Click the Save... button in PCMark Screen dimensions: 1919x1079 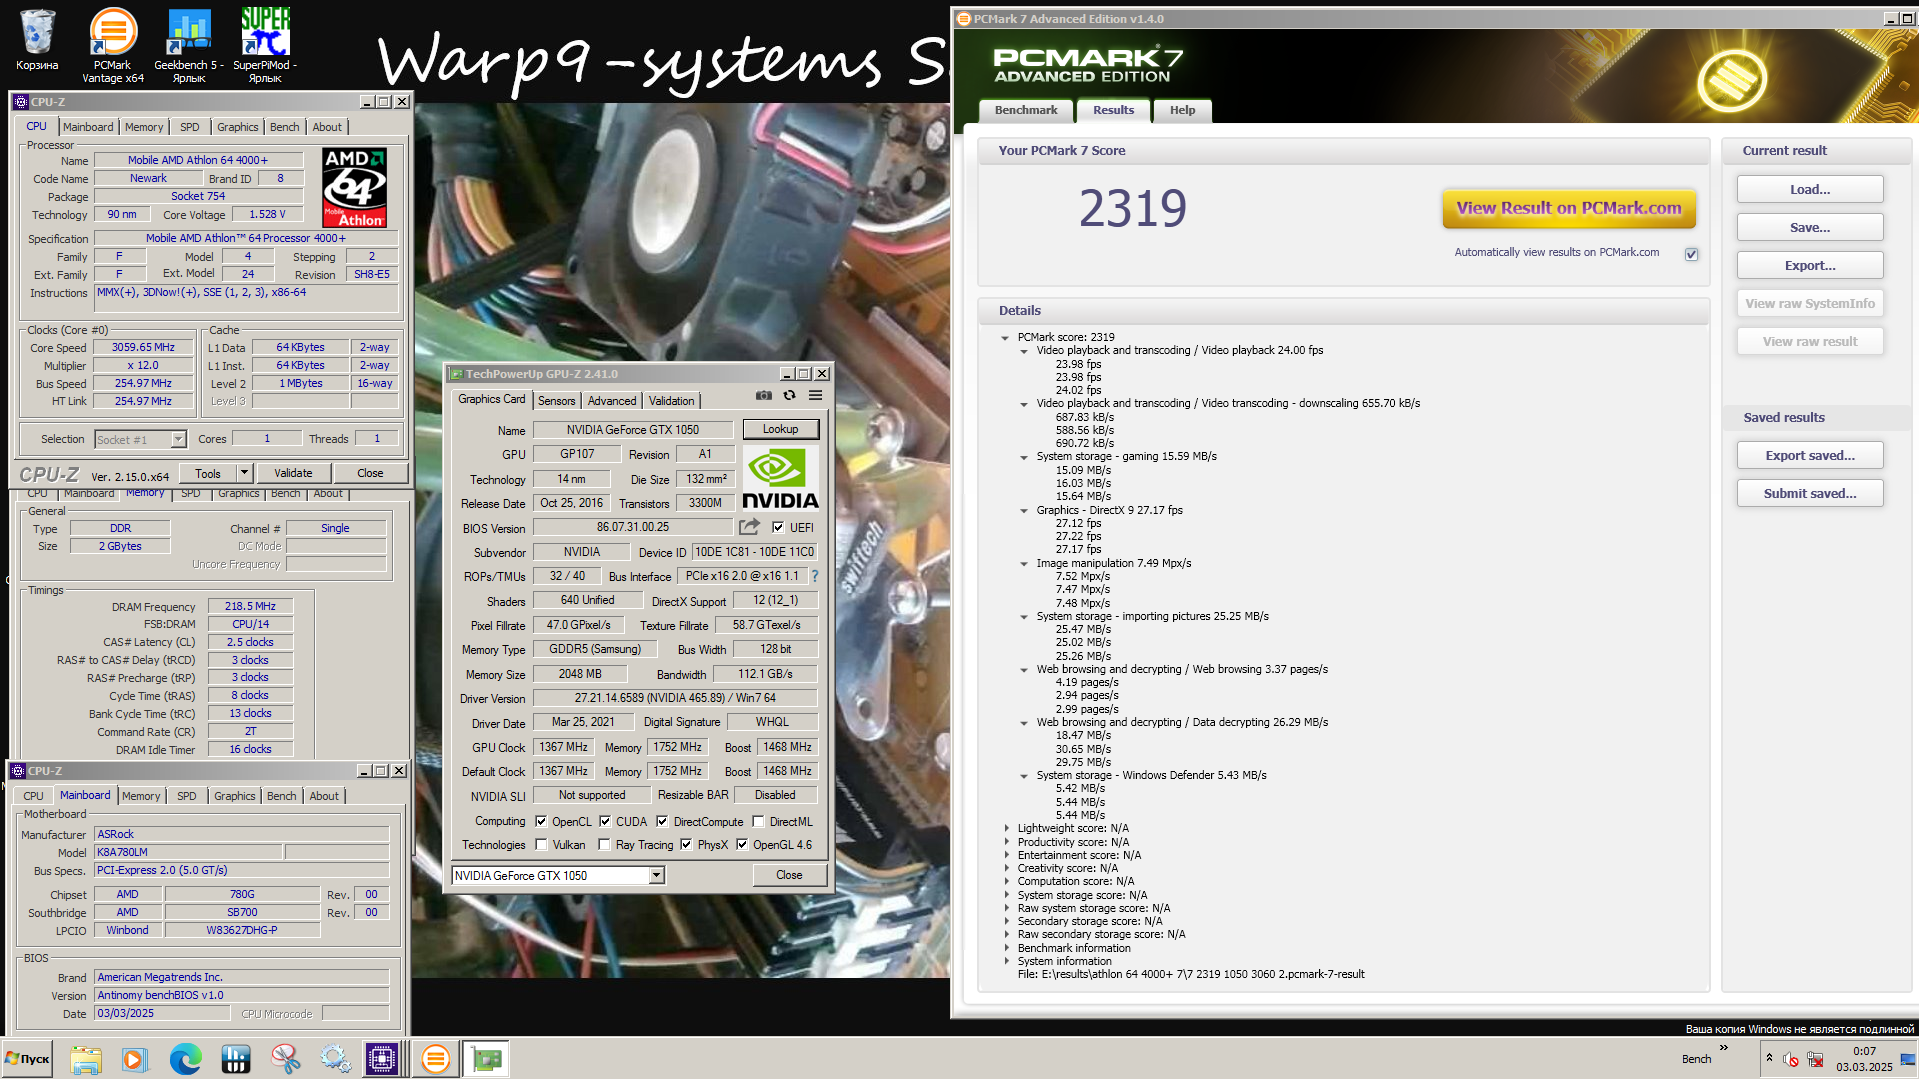(1810, 227)
